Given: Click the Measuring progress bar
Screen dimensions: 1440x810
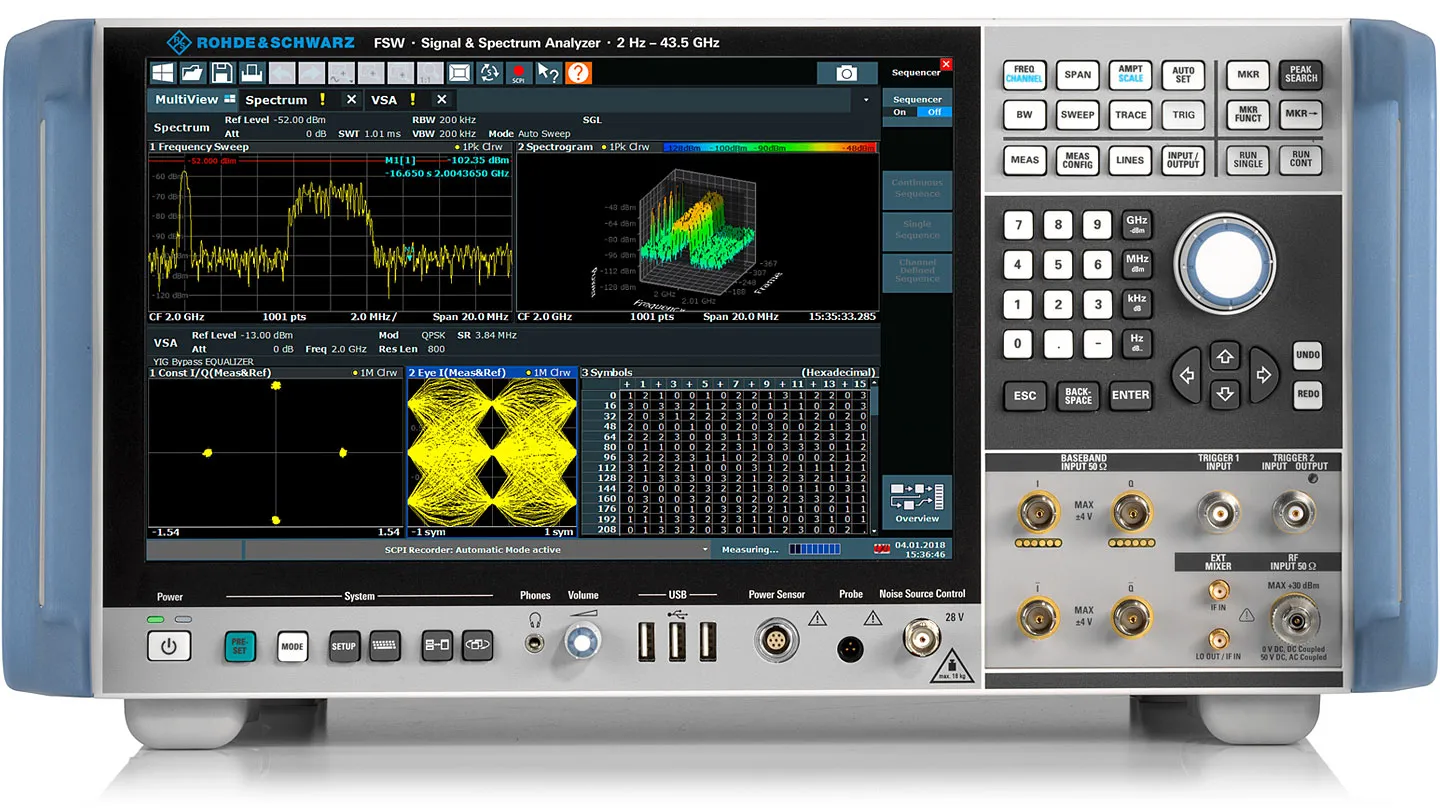Looking at the screenshot, I should [815, 549].
